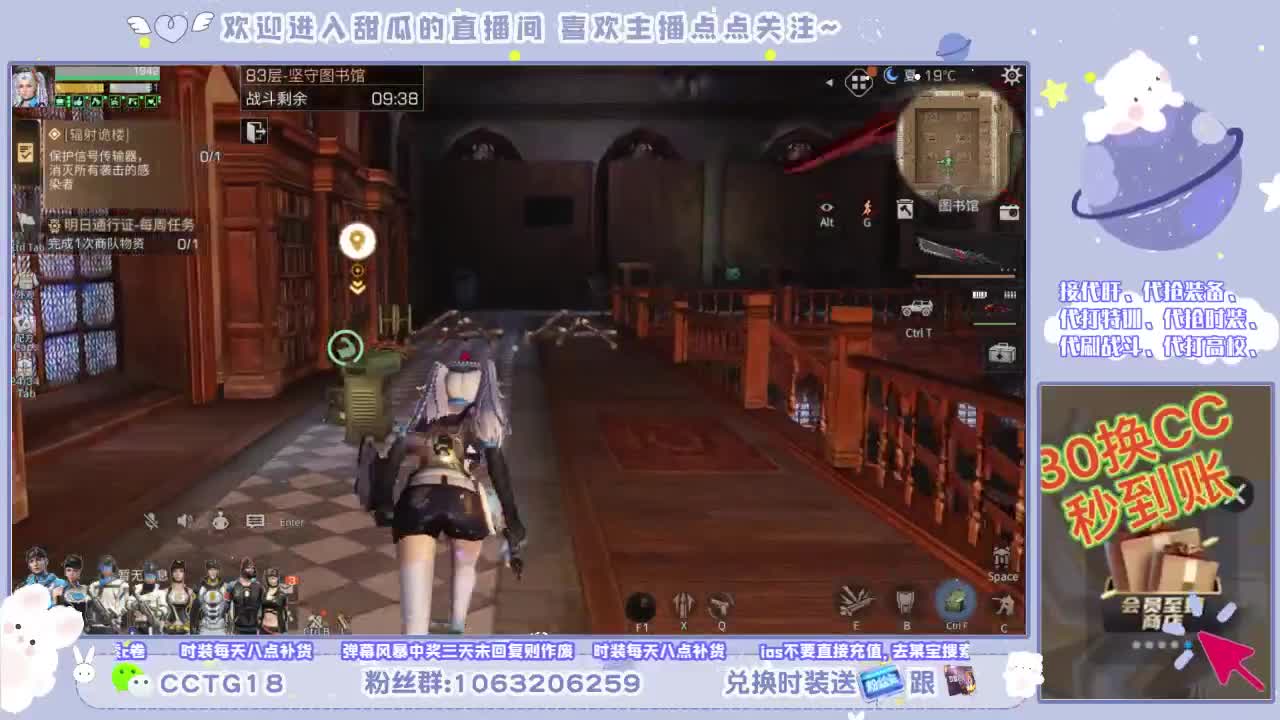The width and height of the screenshot is (1280, 720).
Task: Open the chat message icon
Action: pos(255,521)
